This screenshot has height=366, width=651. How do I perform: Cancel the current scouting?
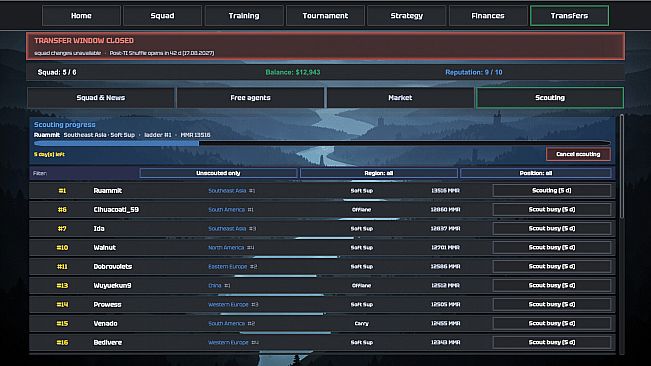pyautogui.click(x=578, y=154)
